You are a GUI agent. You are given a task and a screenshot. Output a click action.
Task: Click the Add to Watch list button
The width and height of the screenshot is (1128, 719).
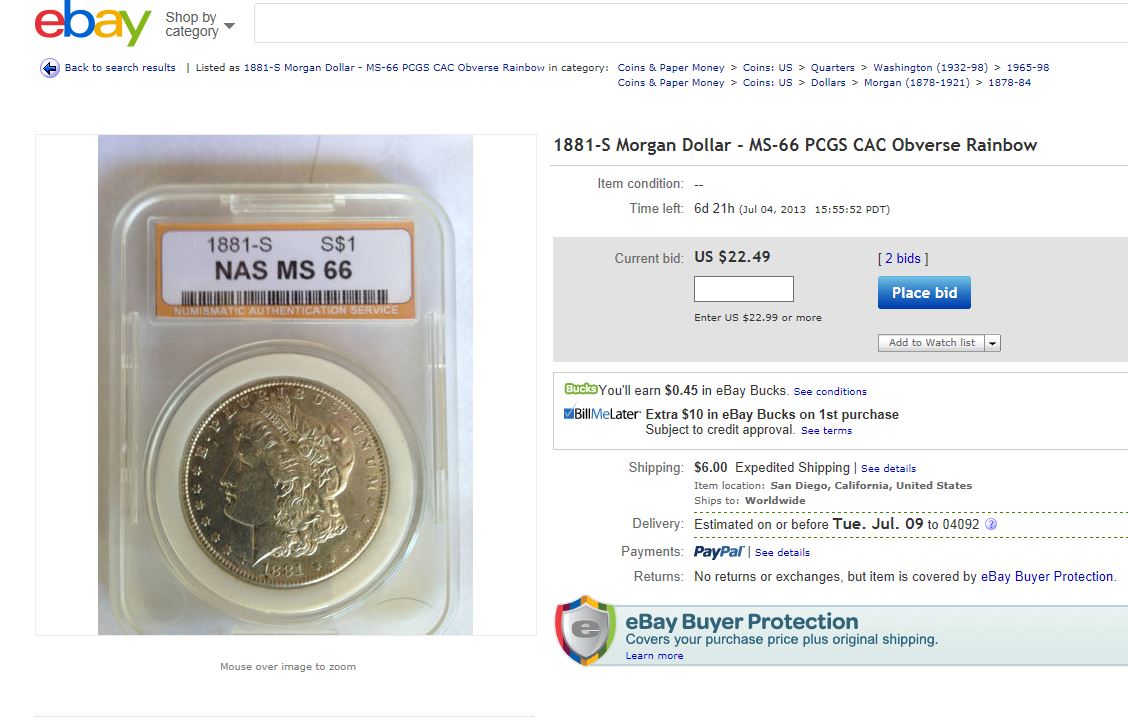click(932, 343)
